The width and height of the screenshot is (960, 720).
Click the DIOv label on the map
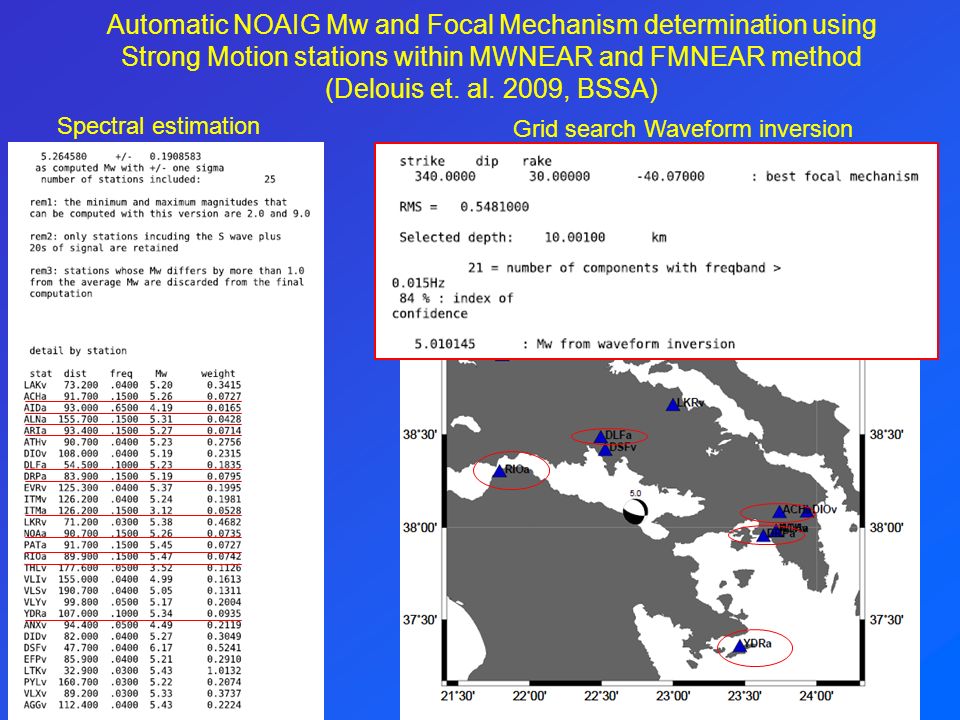[824, 509]
